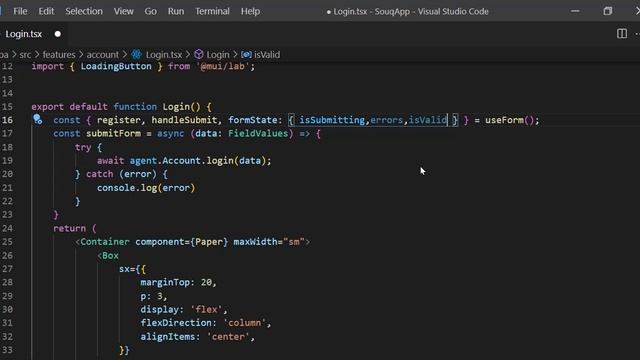640x360 pixels.
Task: Click 'register' on line 16
Action: tap(119, 120)
